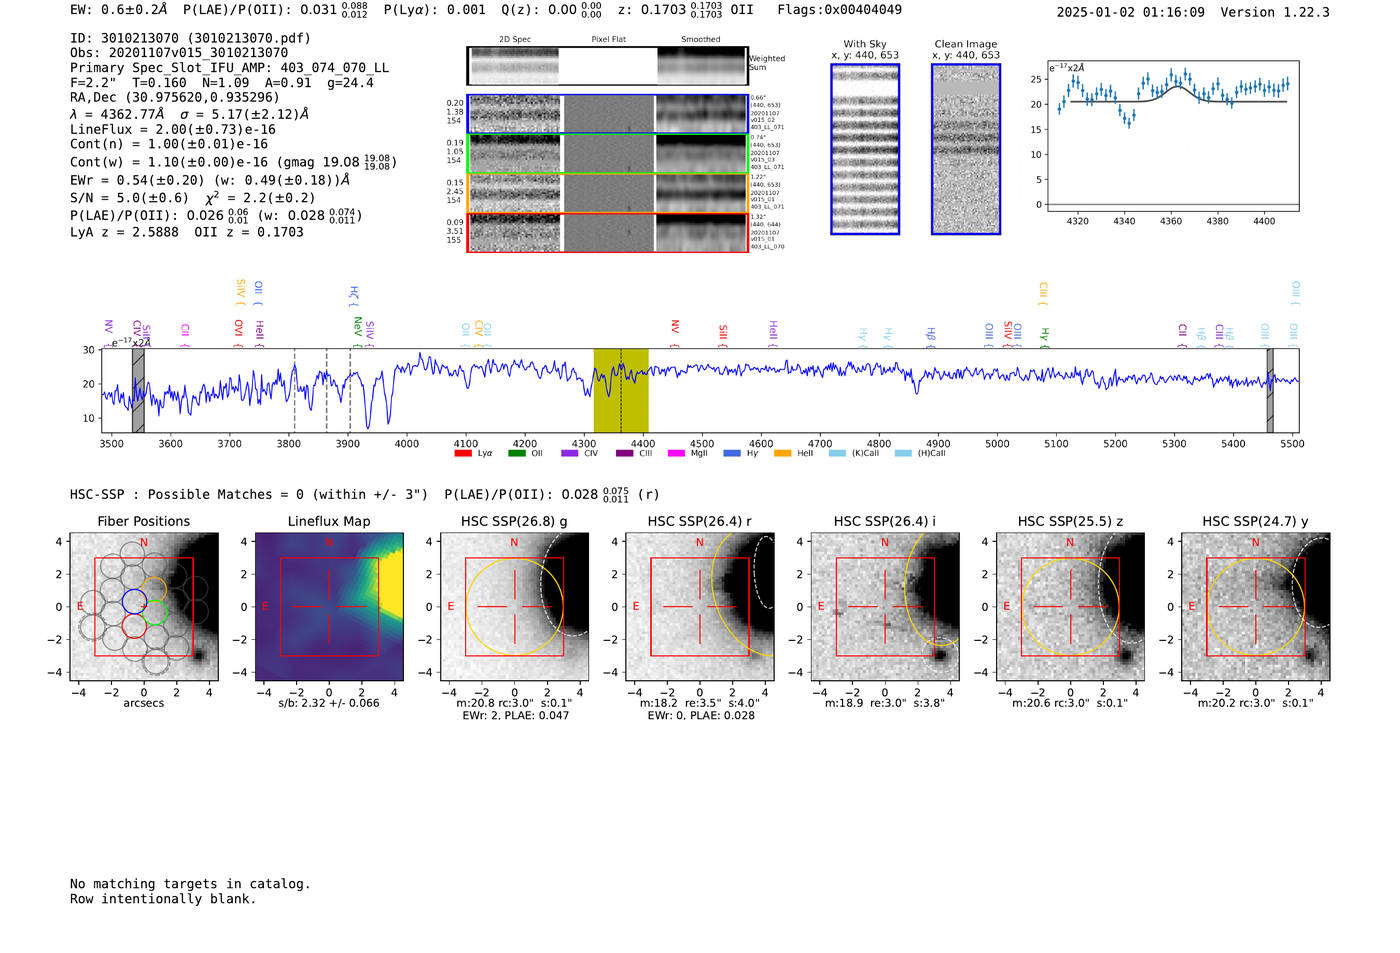This screenshot has height=953, width=1400.
Task: Click the 2025-01-02 01:16:09 timestamp
Action: tap(1130, 12)
